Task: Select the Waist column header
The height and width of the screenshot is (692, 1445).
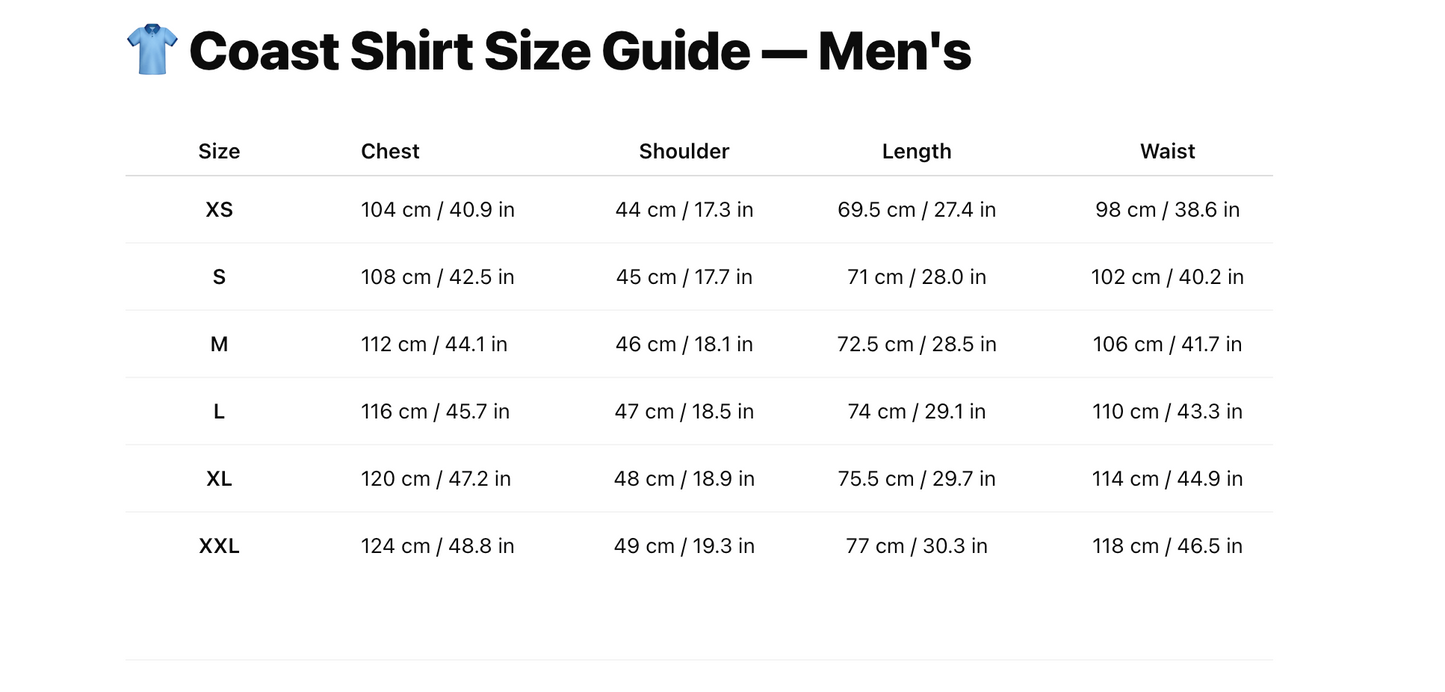Action: click(1167, 151)
